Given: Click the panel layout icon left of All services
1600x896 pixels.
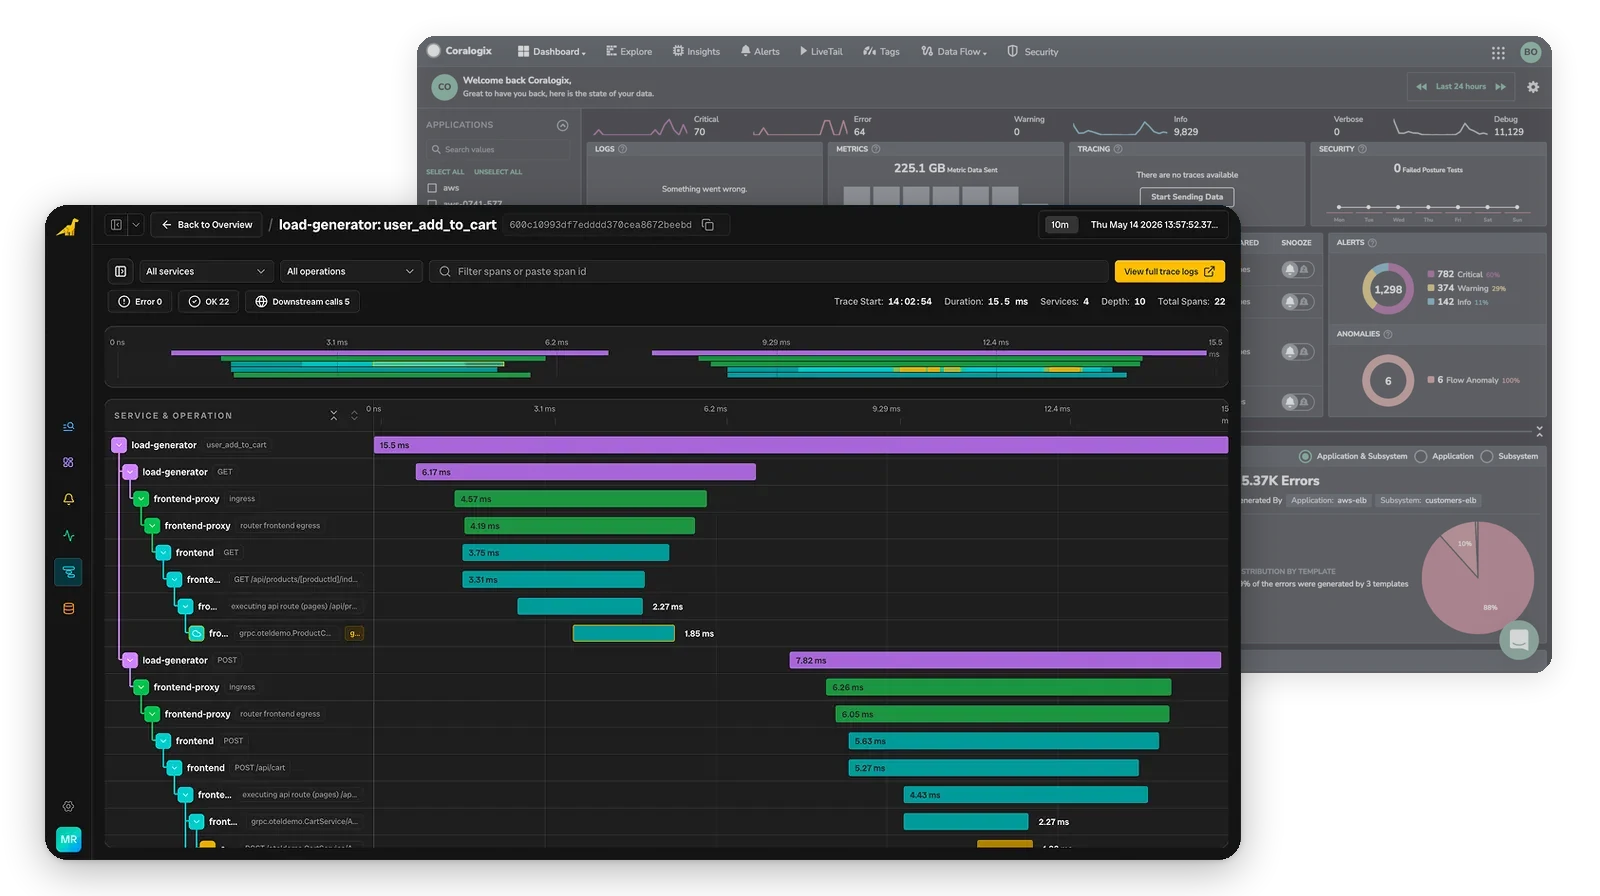Looking at the screenshot, I should coord(120,271).
